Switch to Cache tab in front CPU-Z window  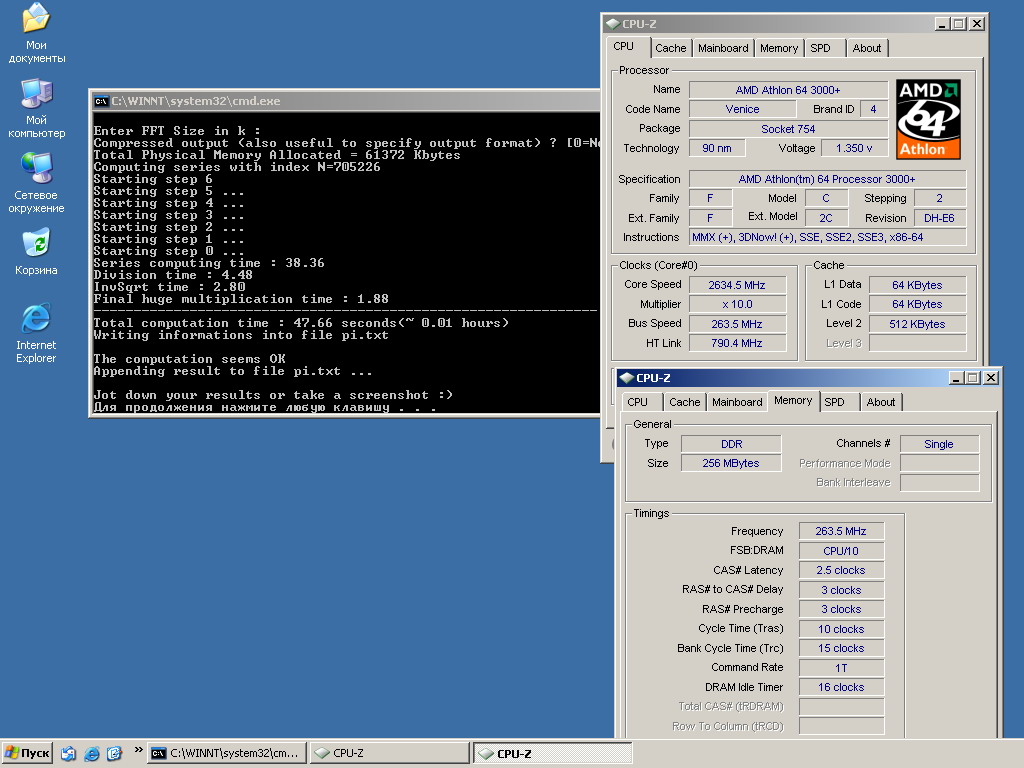point(684,402)
